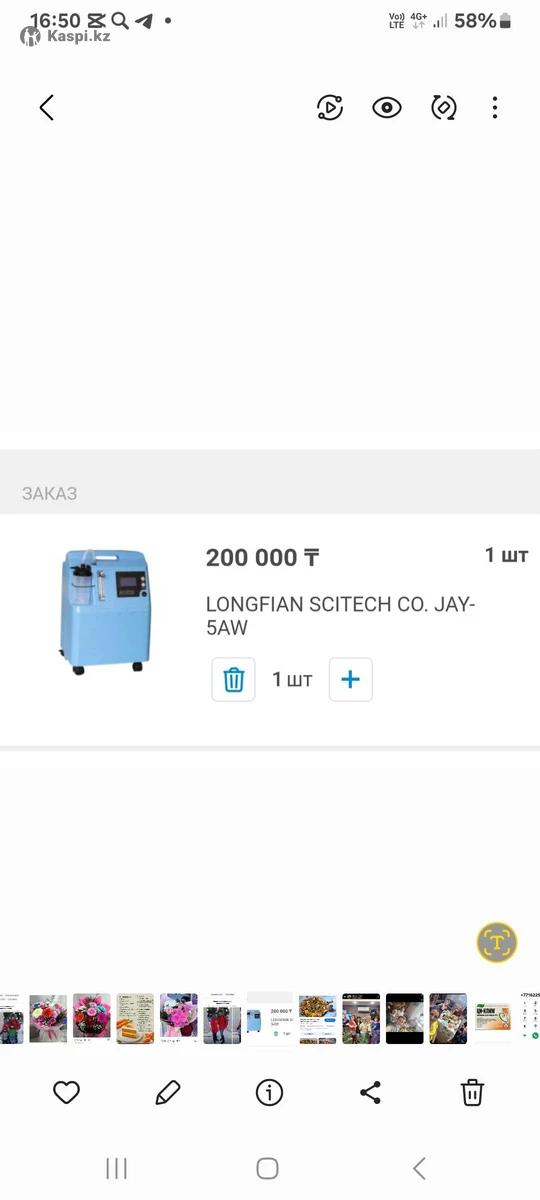Mark photo as favorite with heart icon
Screen dimensions: 540x1200
[x=66, y=1093]
